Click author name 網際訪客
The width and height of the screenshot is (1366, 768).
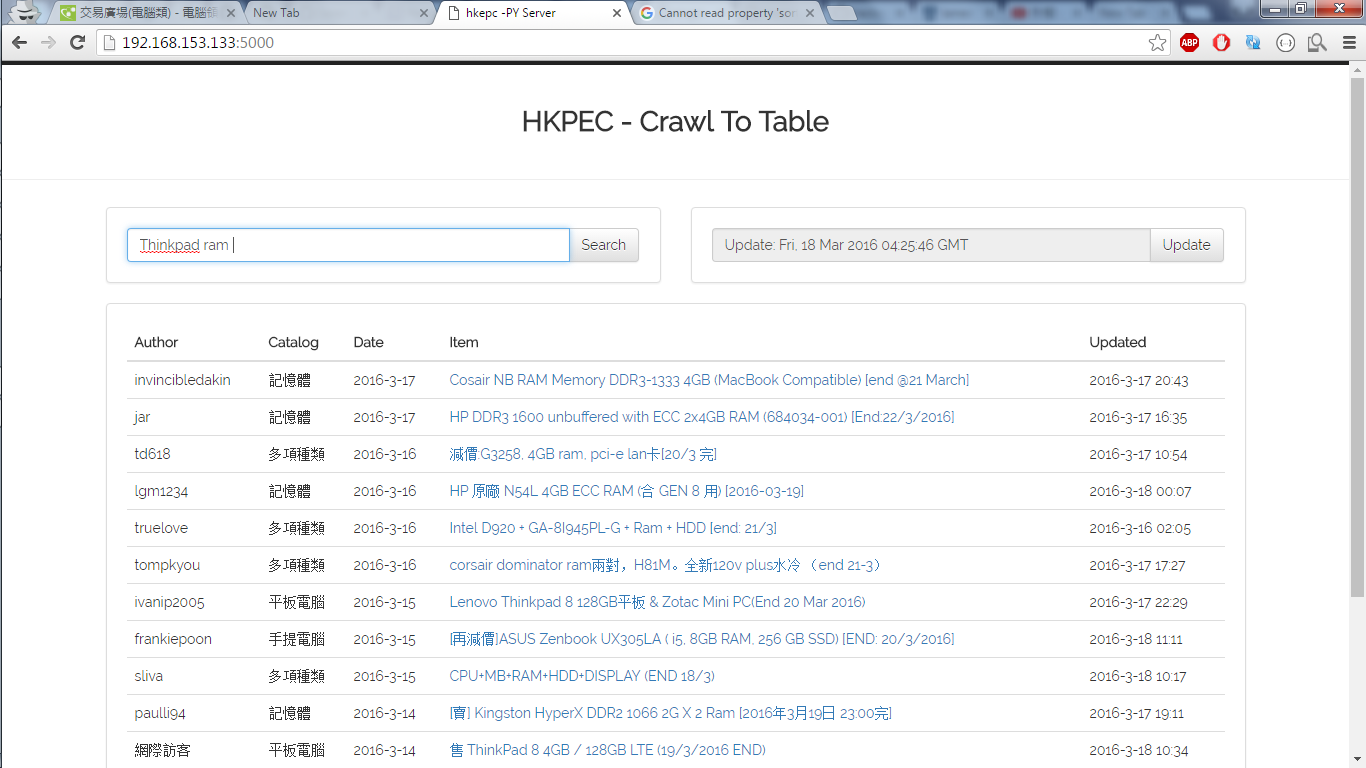coord(162,750)
